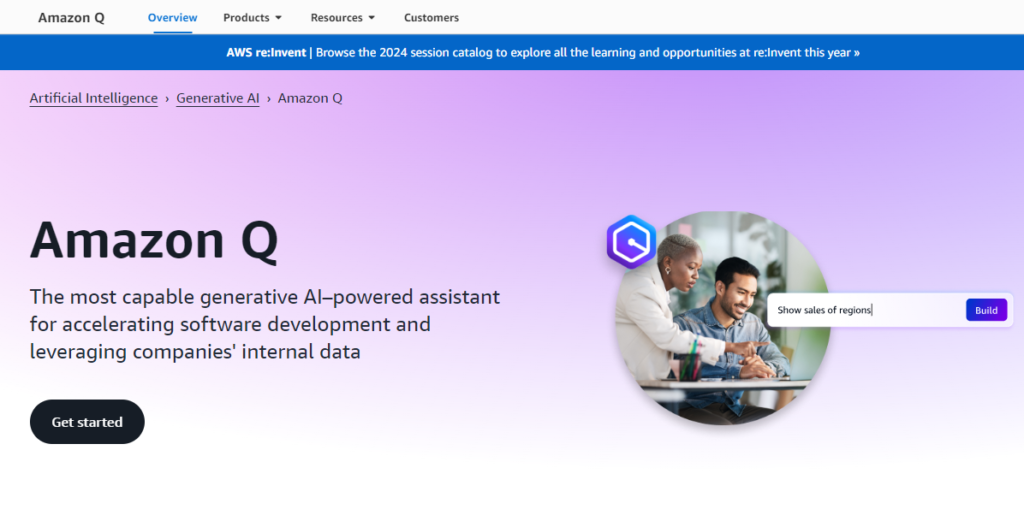1024x527 pixels.
Task: Click the circular photo of two coworkers
Action: click(x=723, y=318)
